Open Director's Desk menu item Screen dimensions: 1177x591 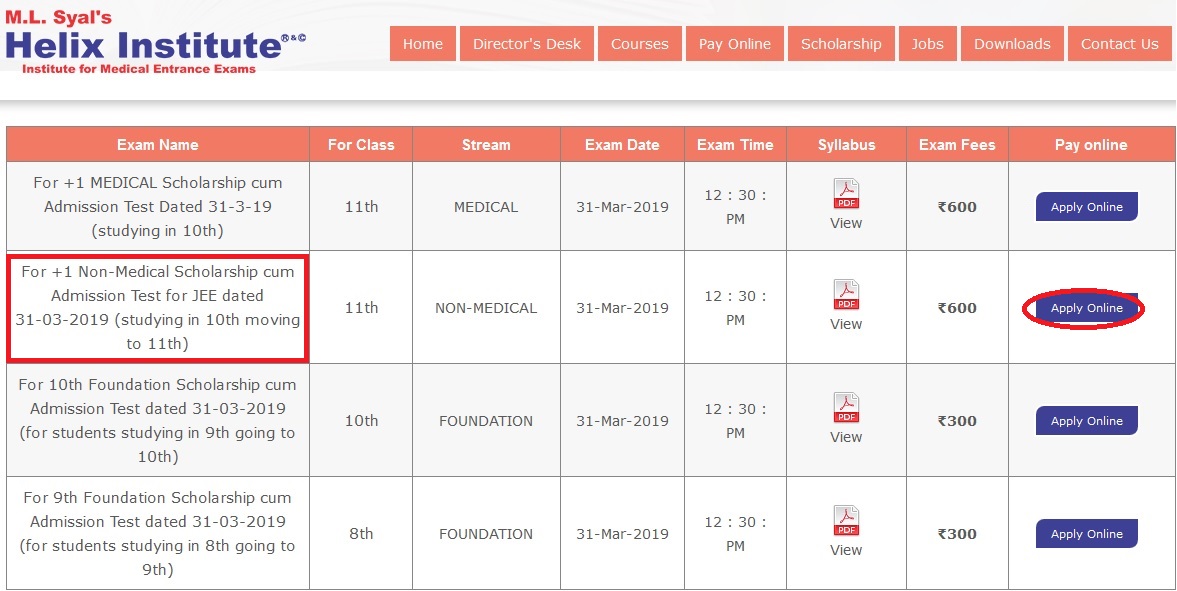pos(526,44)
